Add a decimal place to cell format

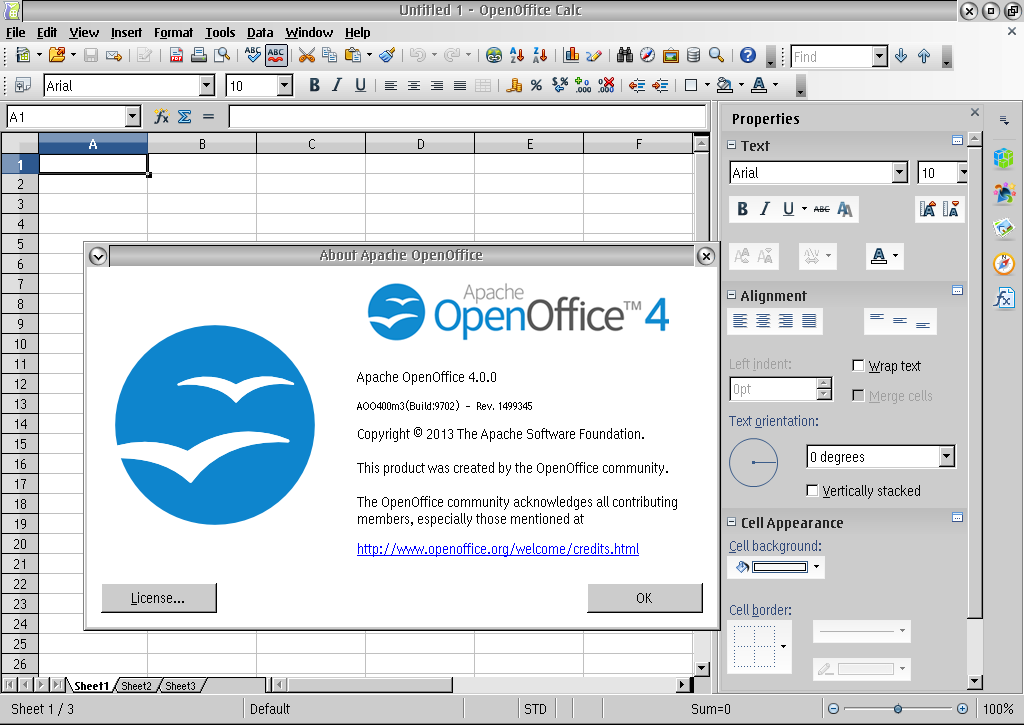coord(581,86)
